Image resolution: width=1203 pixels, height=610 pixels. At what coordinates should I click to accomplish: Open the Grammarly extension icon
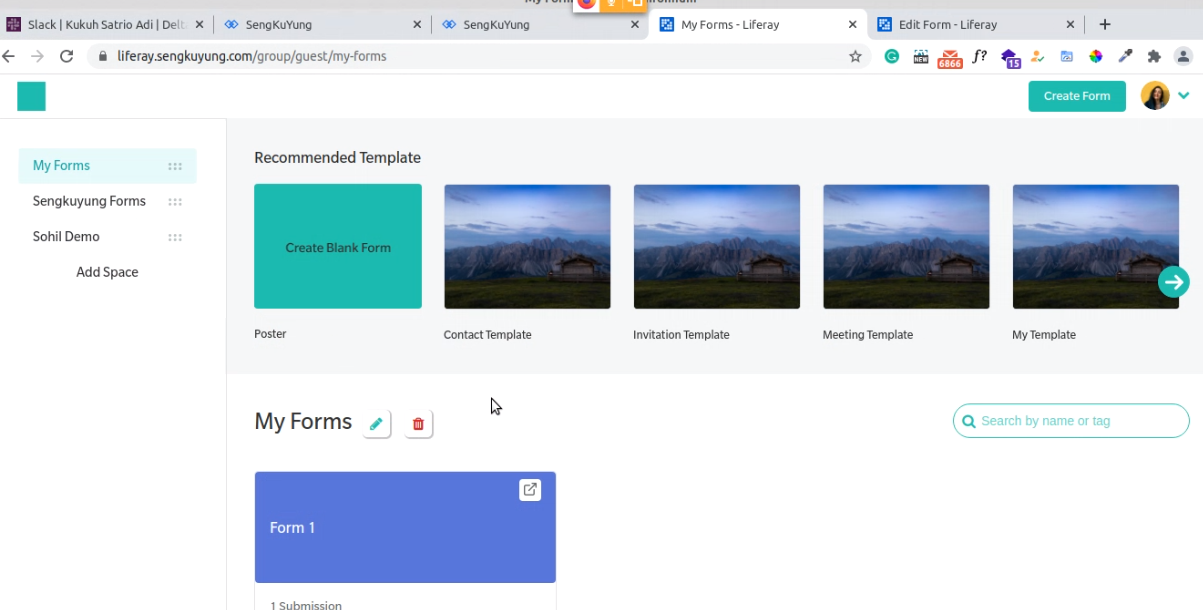[891, 56]
